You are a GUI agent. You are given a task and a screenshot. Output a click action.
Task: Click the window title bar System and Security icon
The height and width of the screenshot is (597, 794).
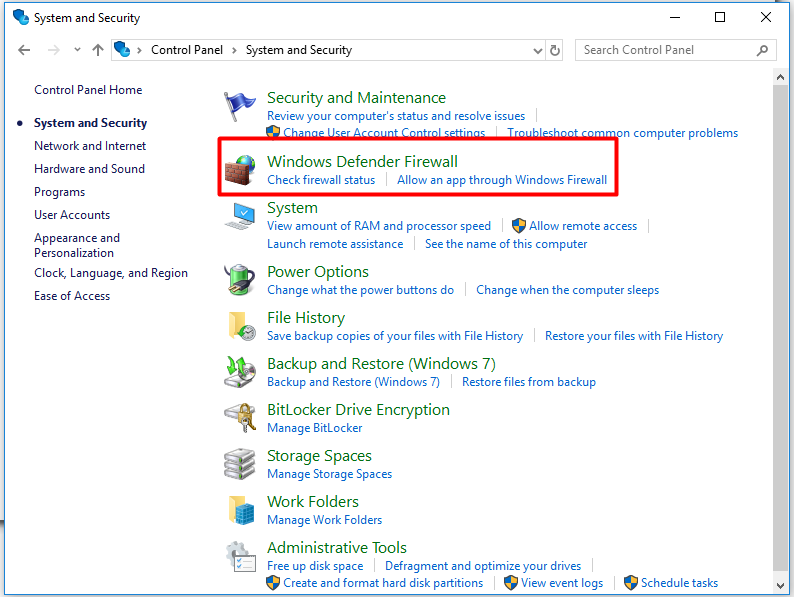tap(21, 17)
